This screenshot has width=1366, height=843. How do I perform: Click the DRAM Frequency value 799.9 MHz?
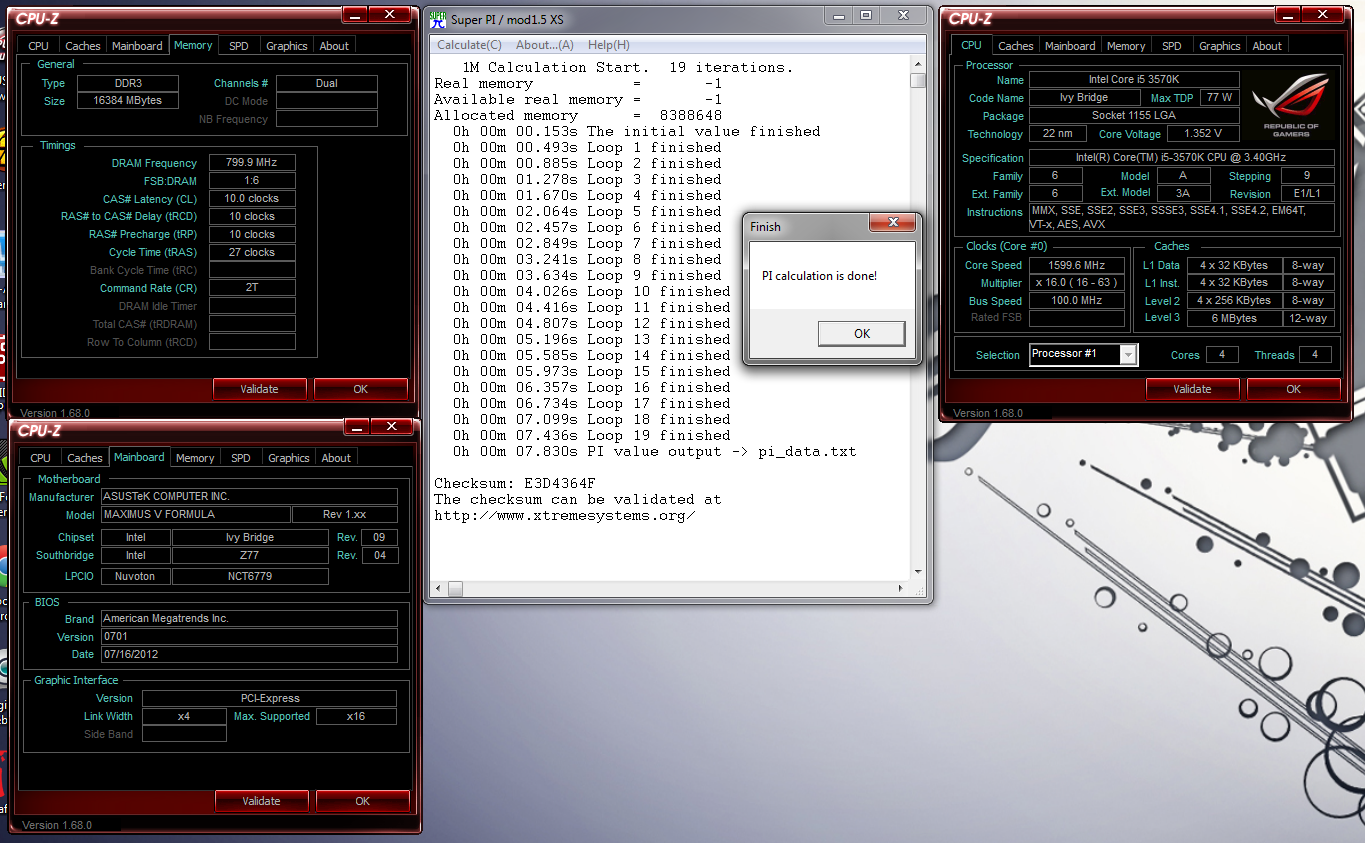point(252,163)
